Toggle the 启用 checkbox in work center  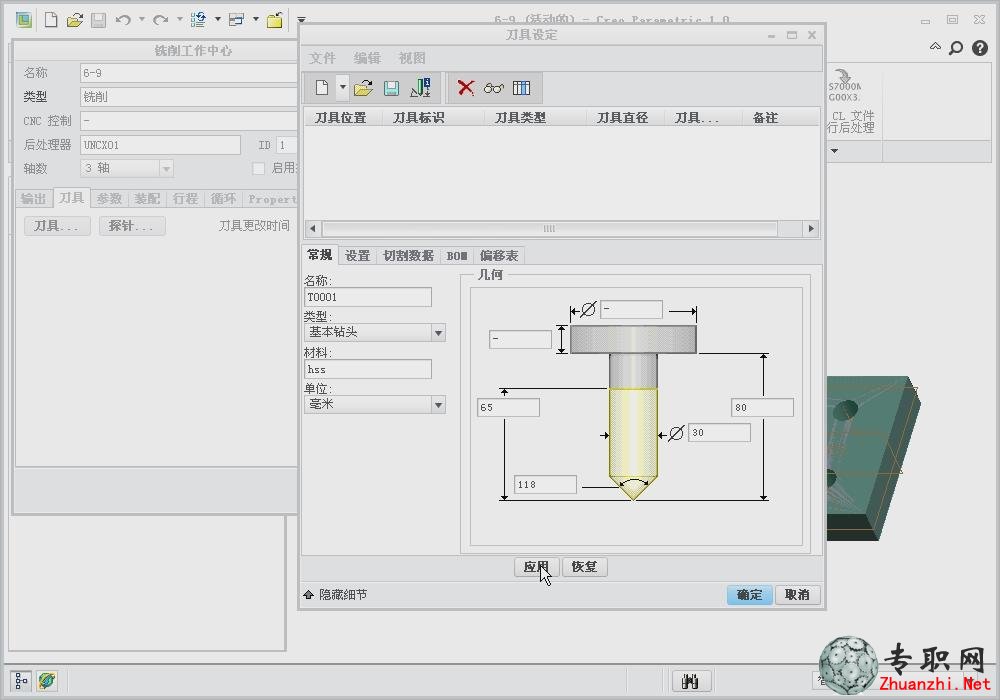pyautogui.click(x=258, y=168)
